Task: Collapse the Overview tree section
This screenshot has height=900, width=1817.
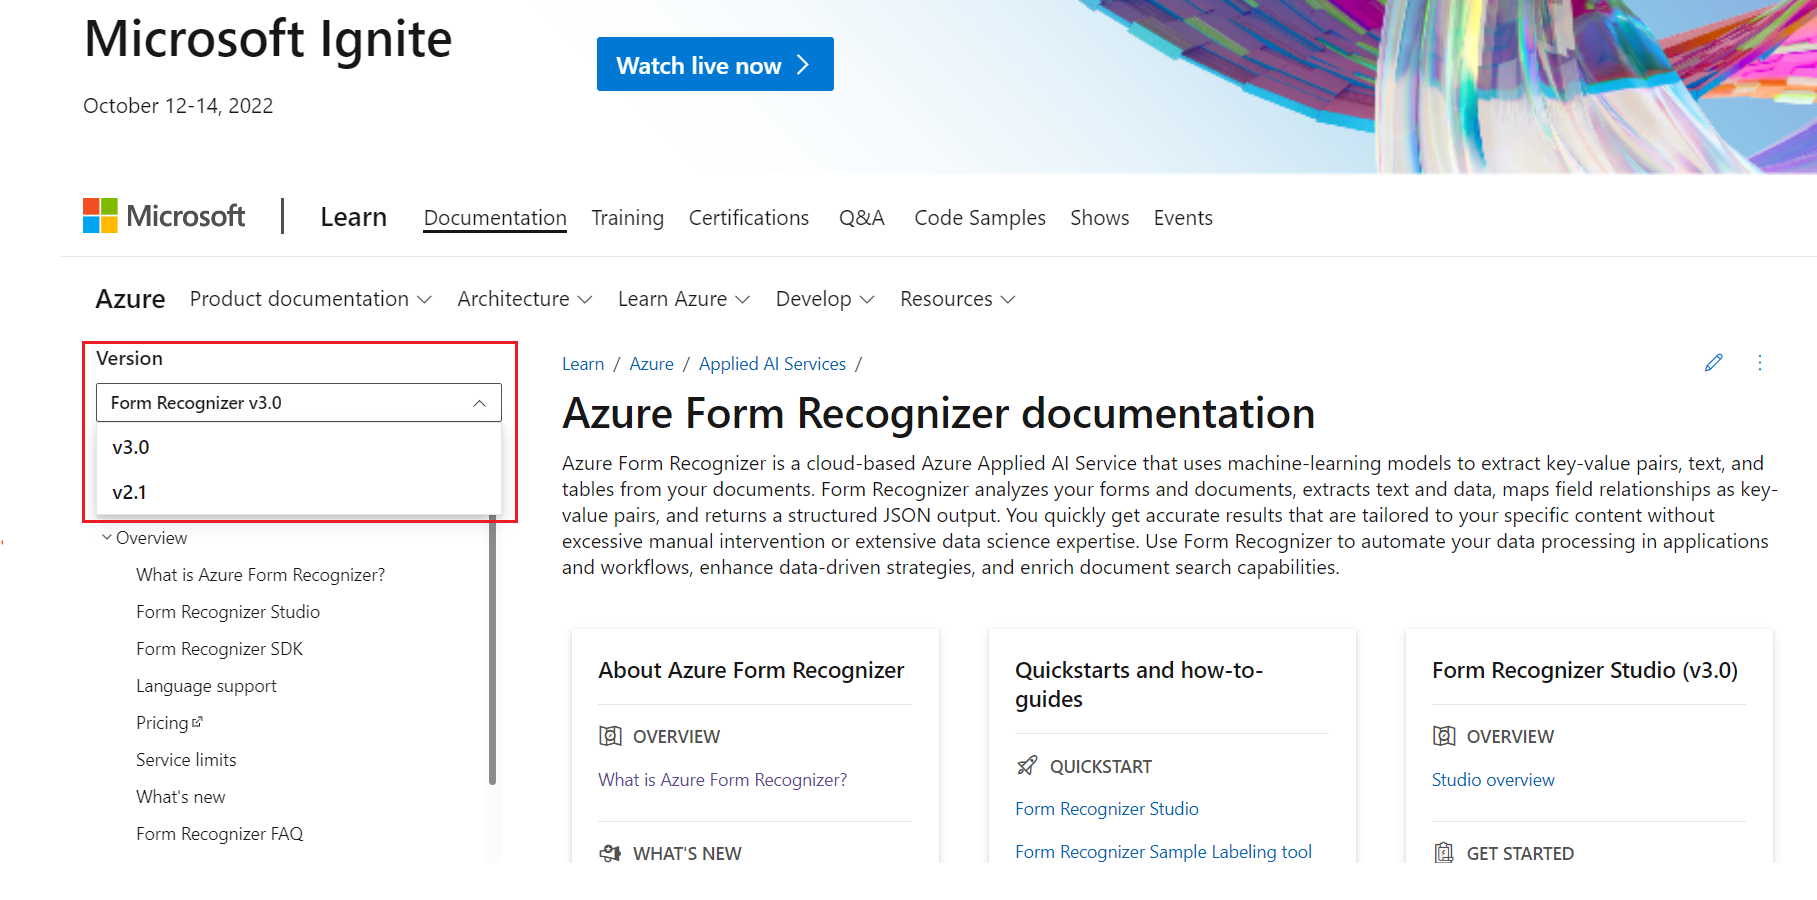Action: pyautogui.click(x=107, y=538)
